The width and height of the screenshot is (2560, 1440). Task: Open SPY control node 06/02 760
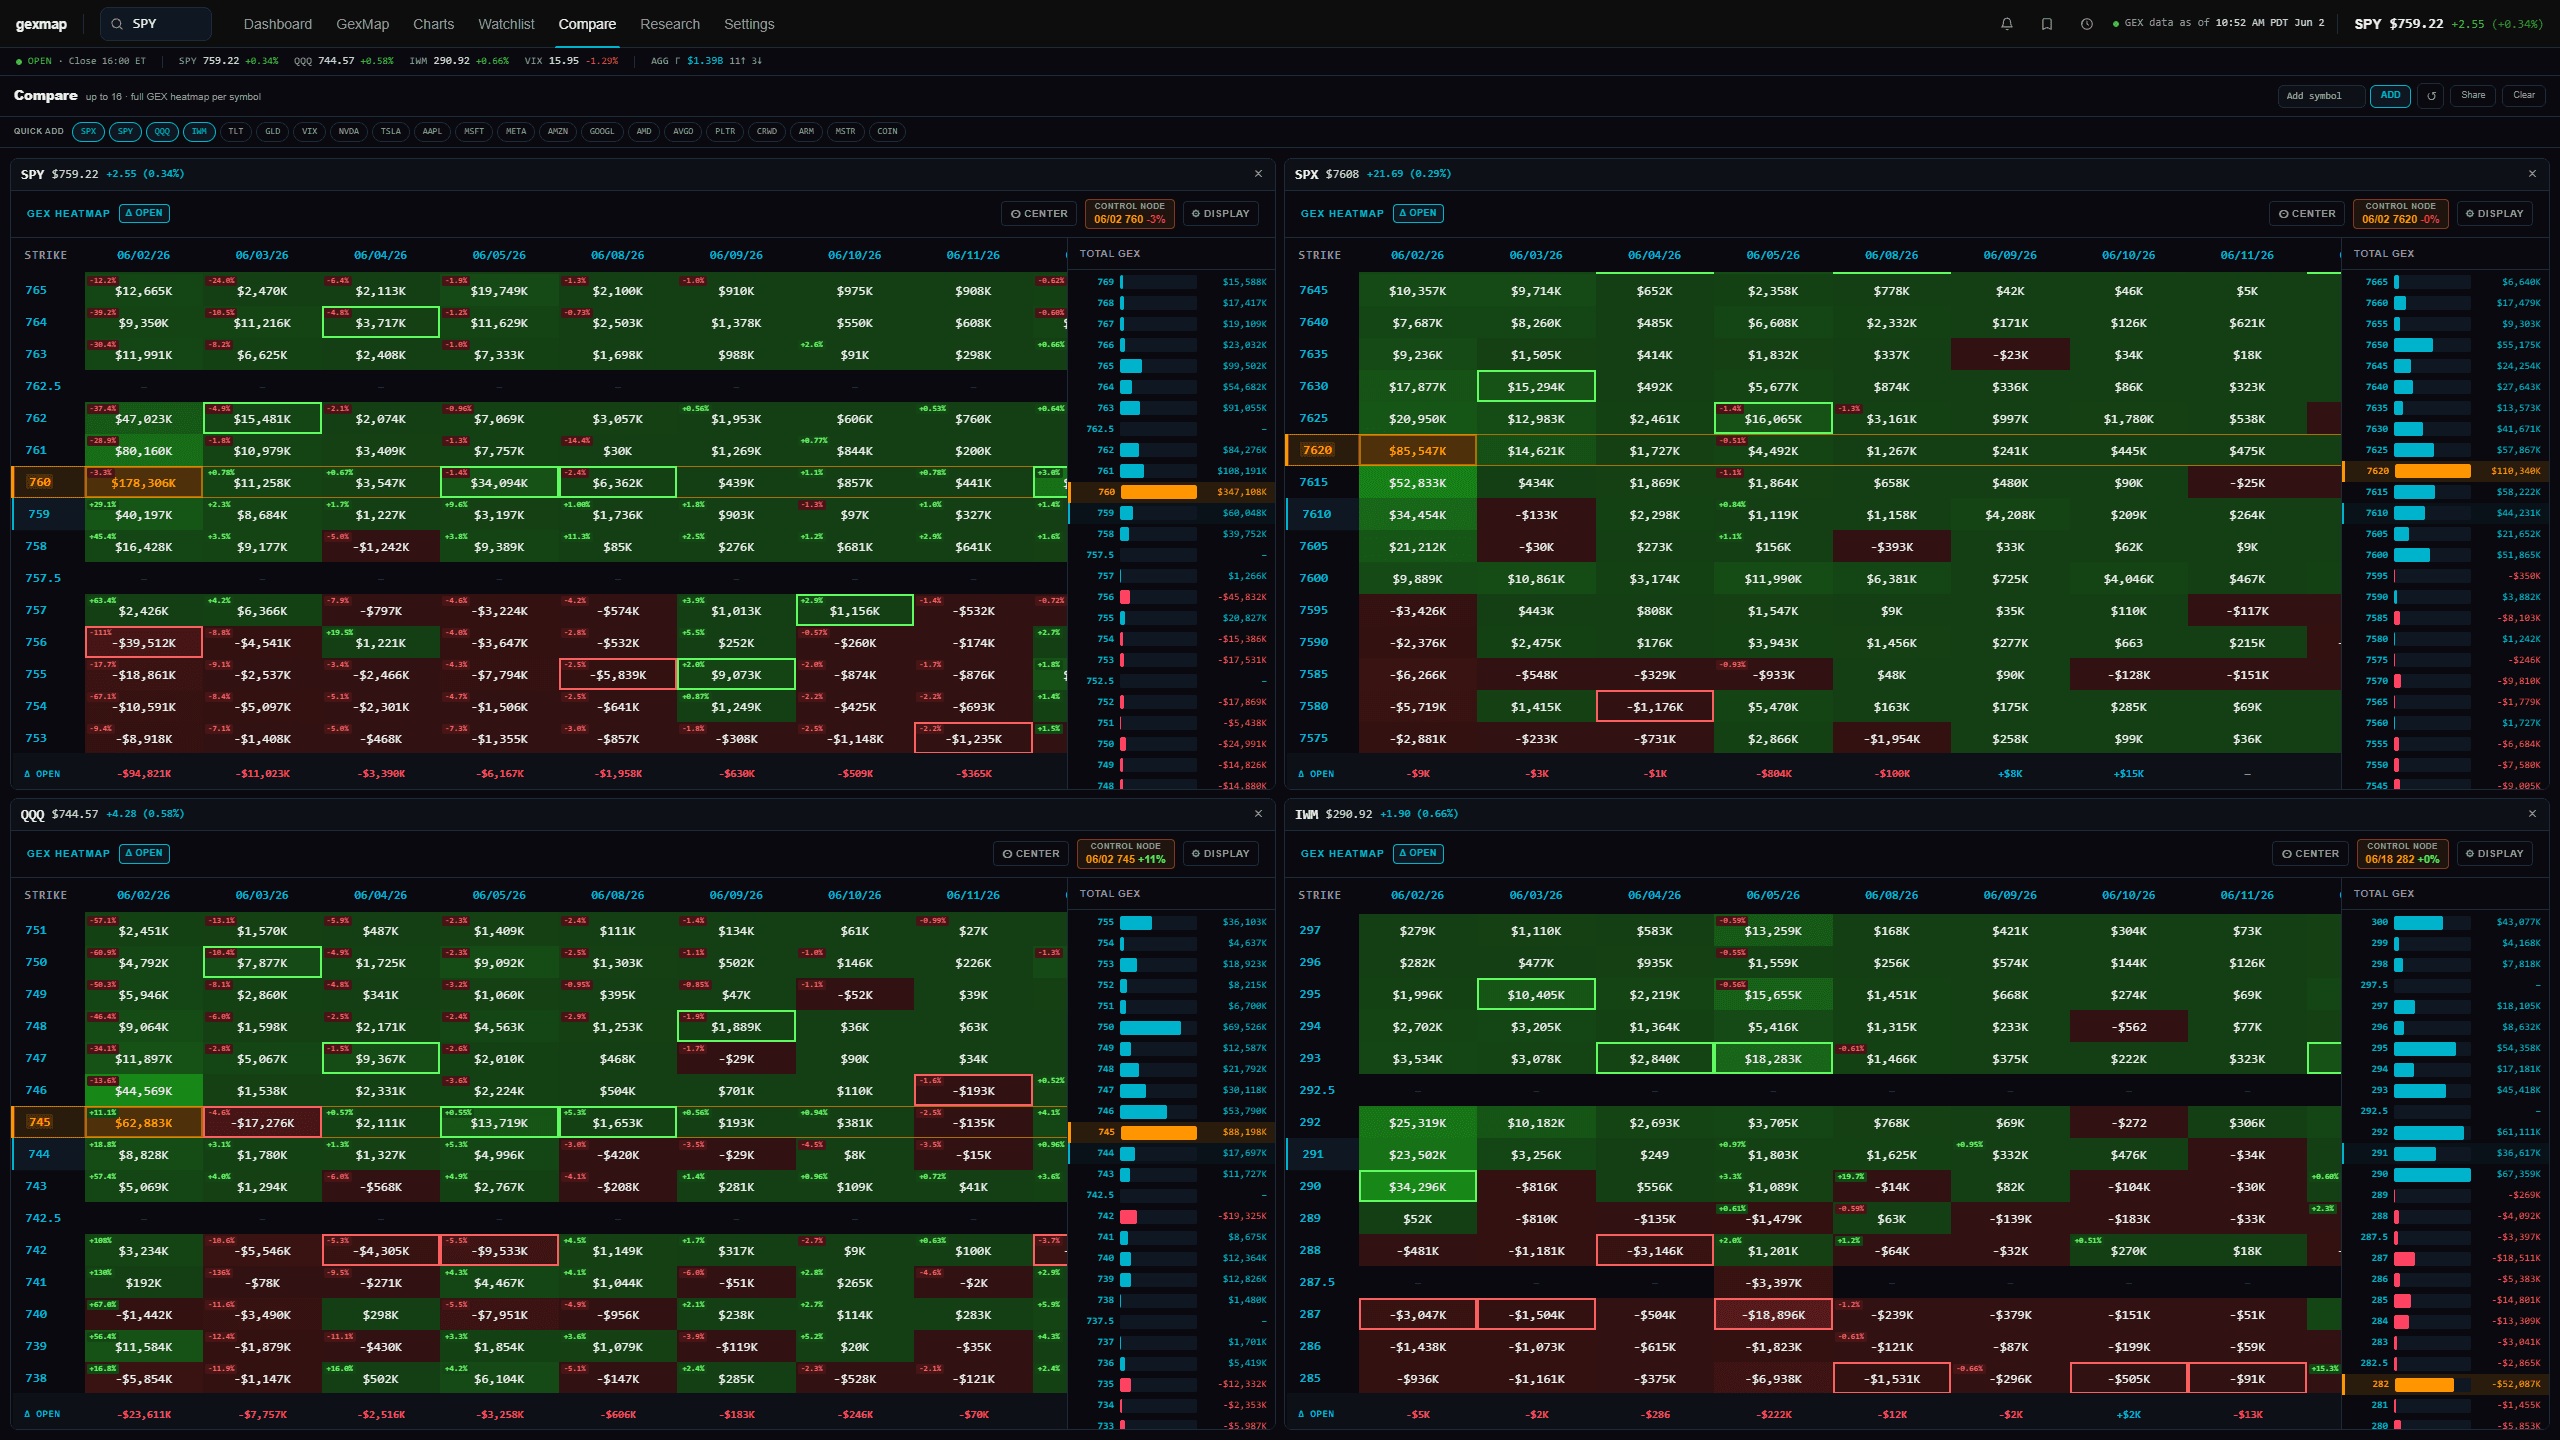1129,213
